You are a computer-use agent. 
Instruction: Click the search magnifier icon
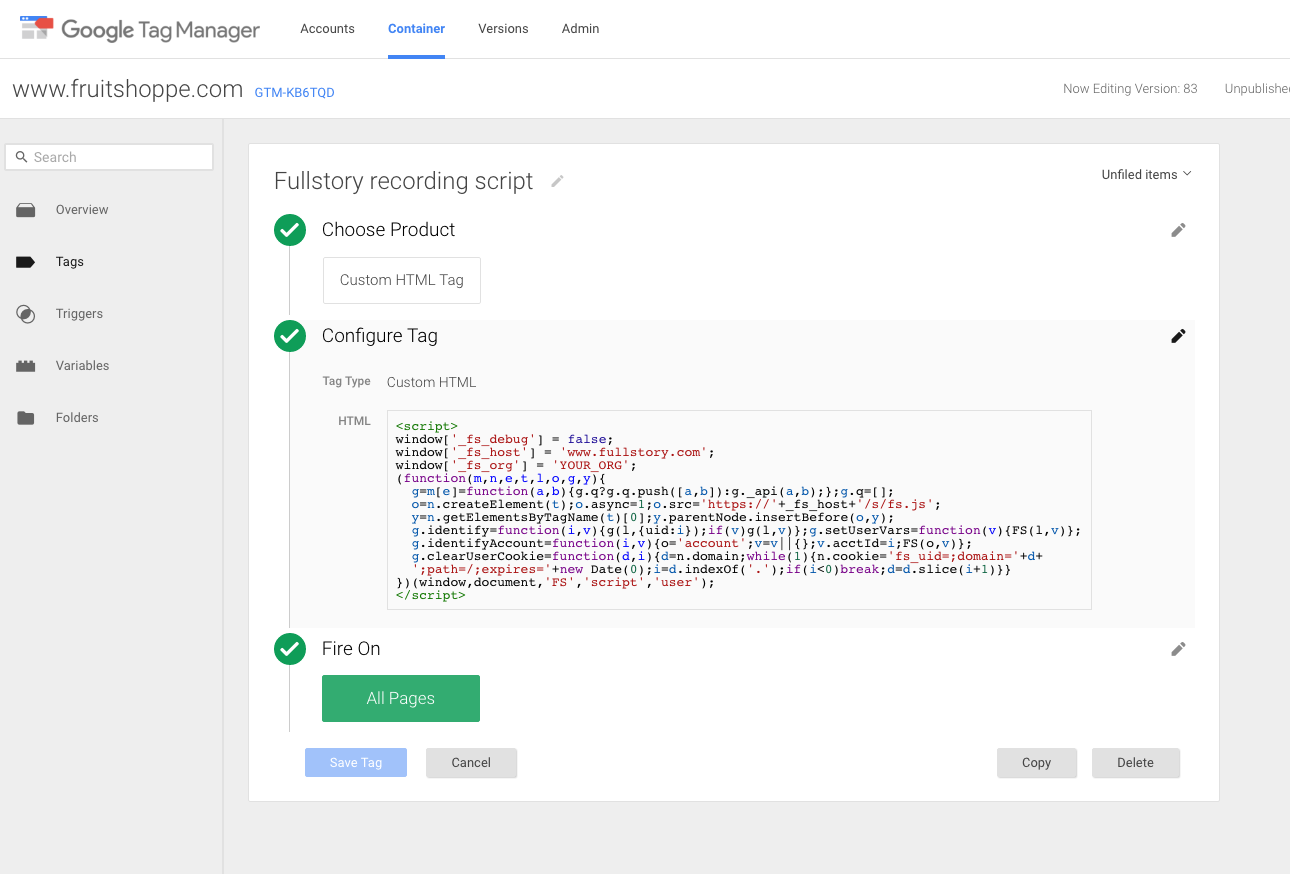(x=21, y=157)
